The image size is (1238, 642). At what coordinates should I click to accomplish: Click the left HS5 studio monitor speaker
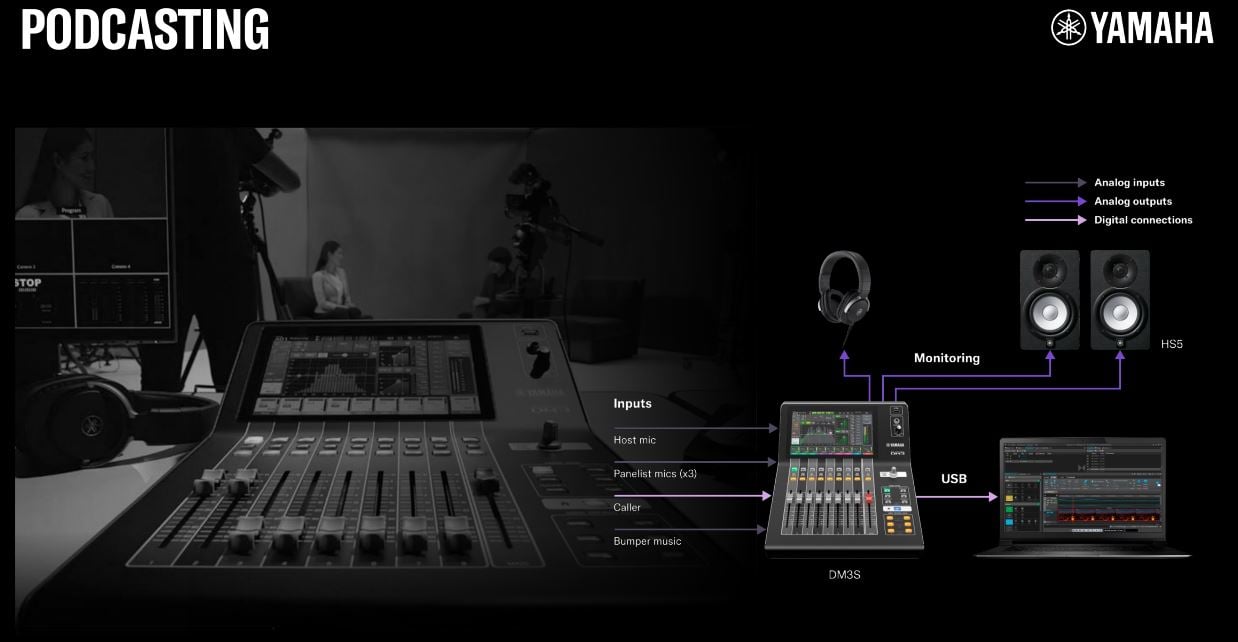[1050, 300]
